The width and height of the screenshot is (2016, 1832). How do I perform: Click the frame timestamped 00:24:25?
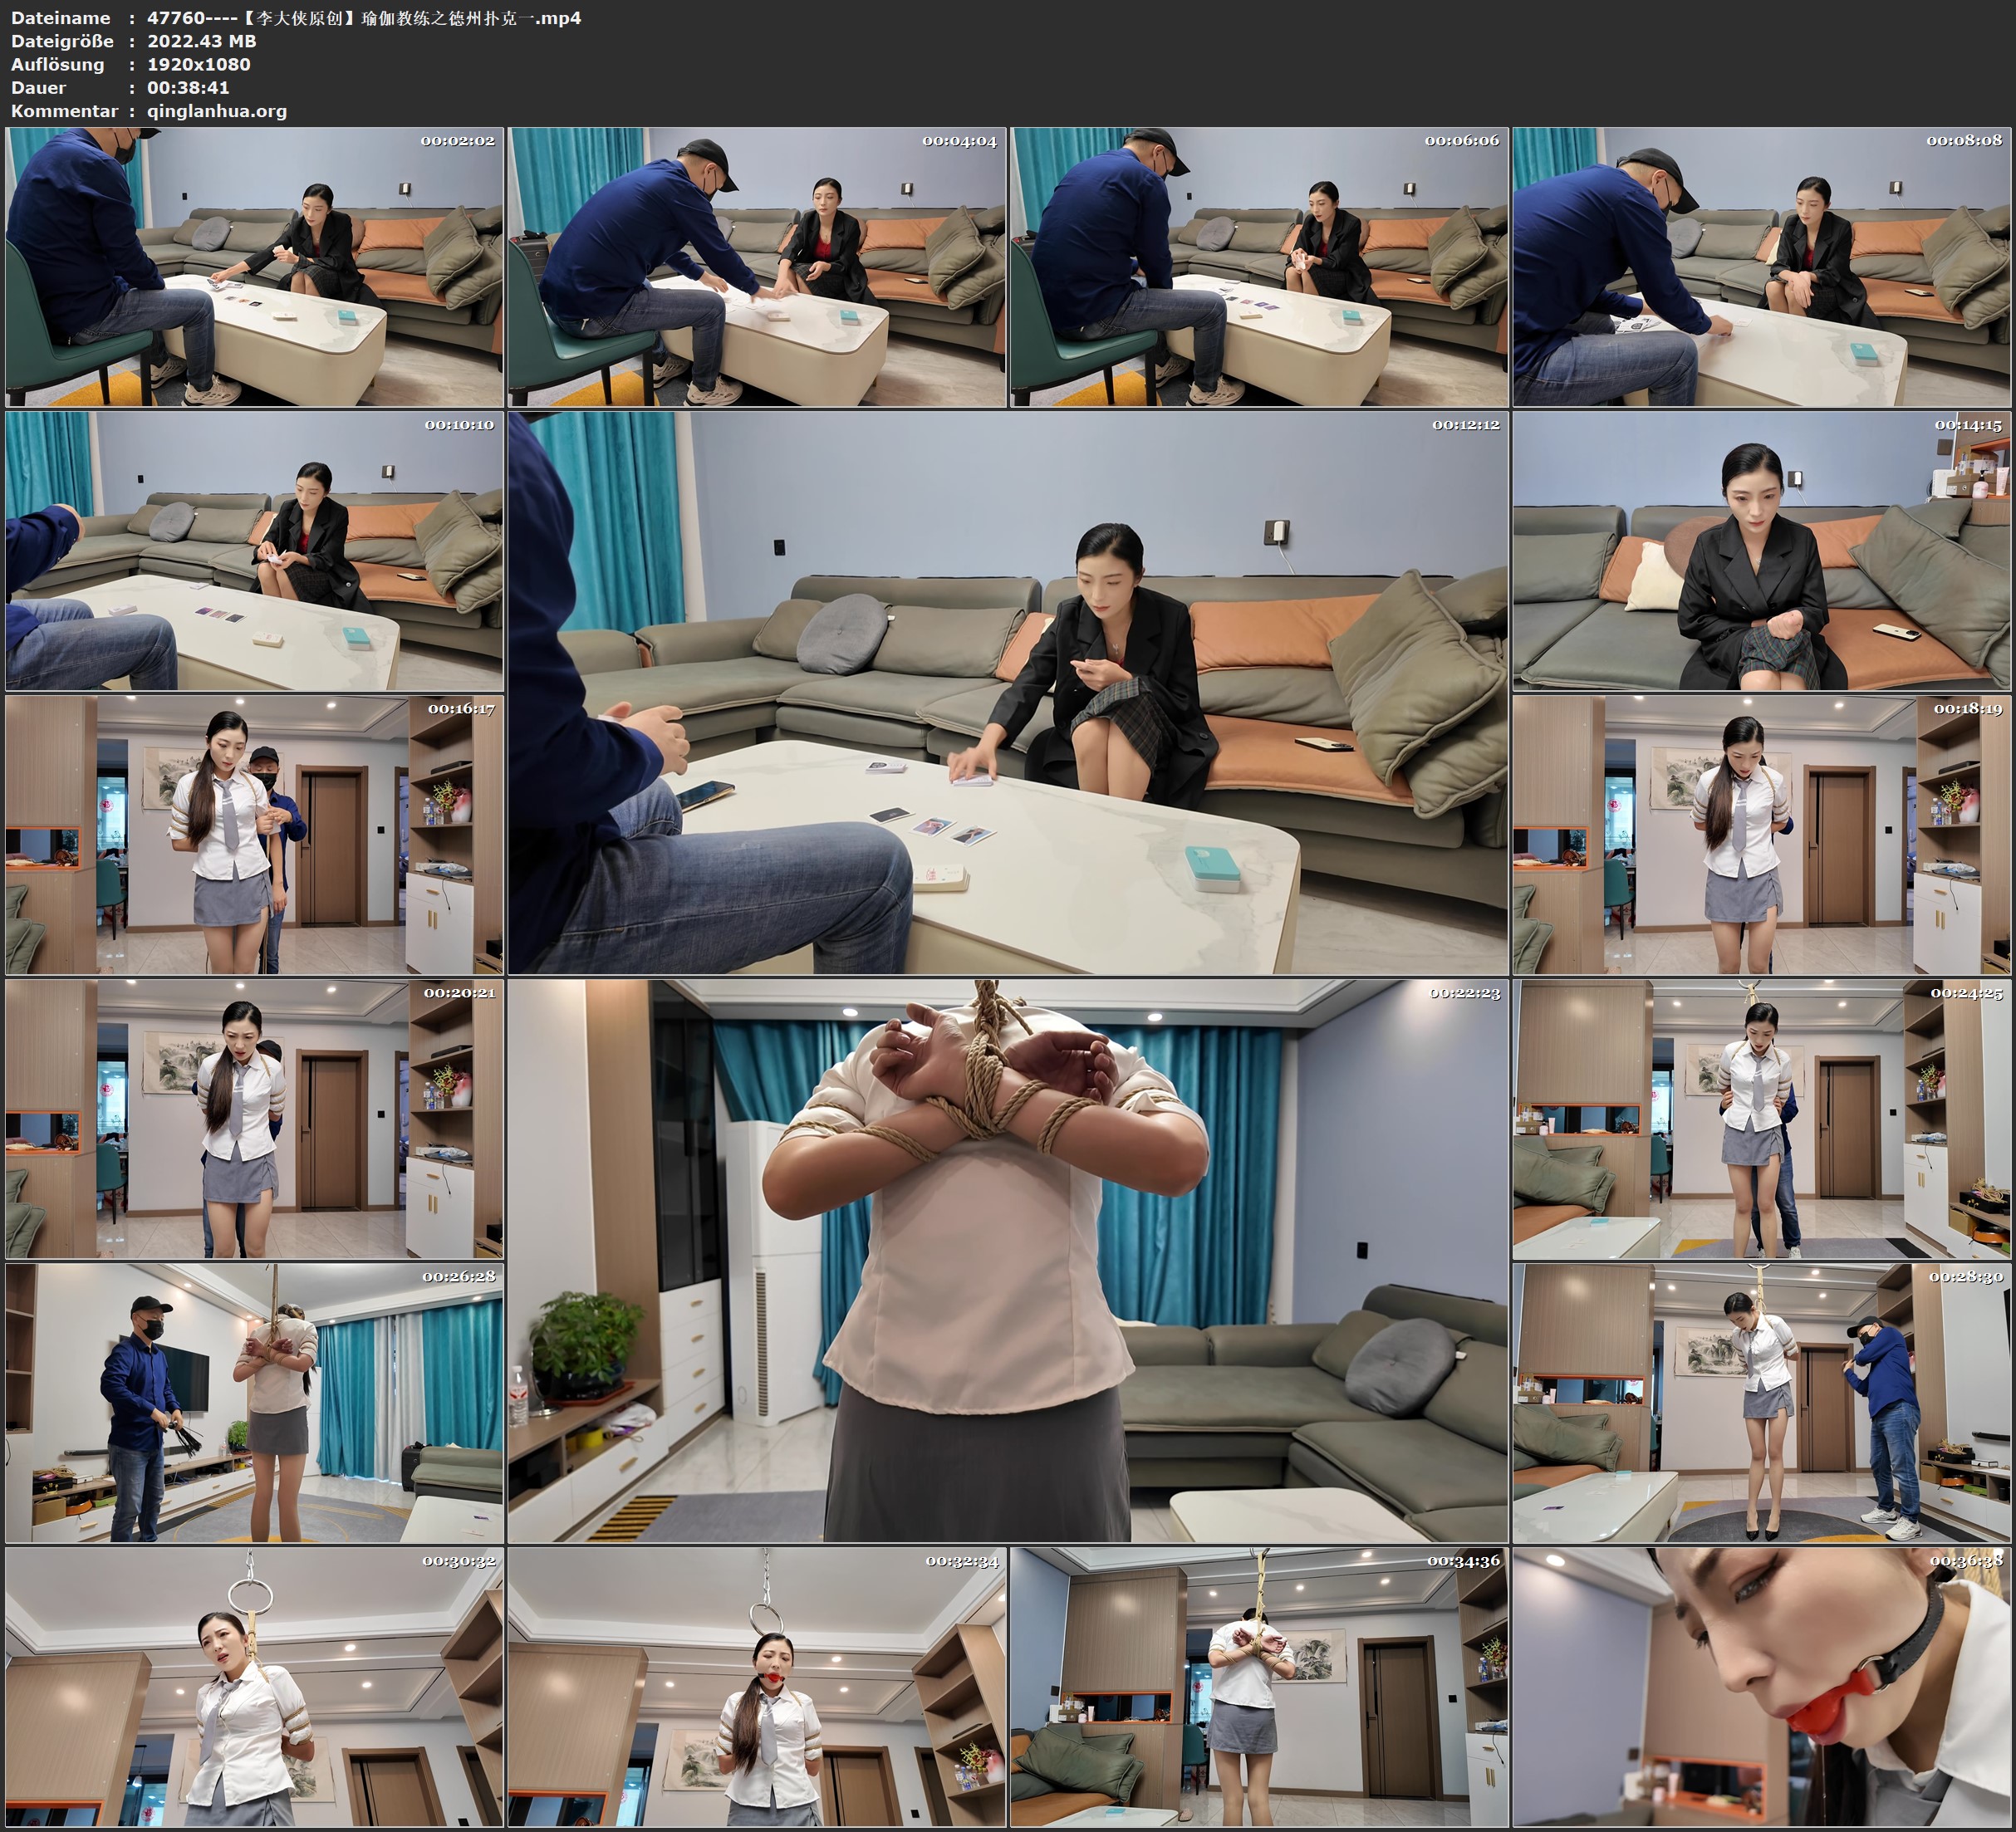1762,1119
